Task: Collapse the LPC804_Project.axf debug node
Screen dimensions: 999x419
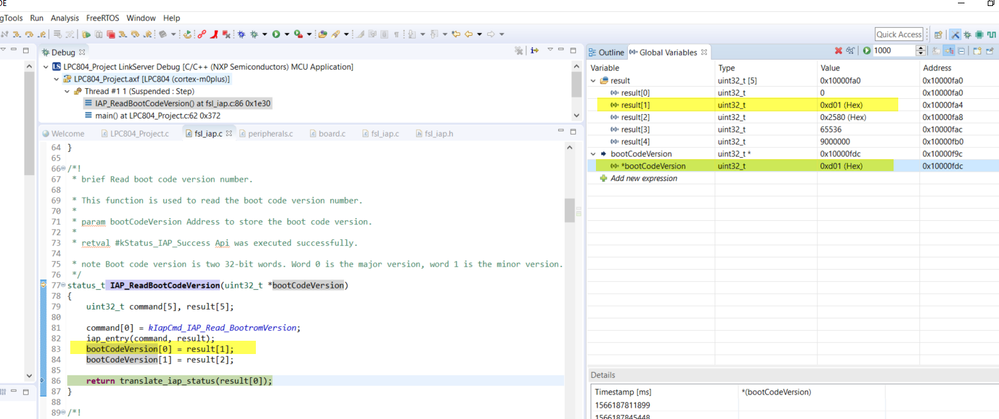Action: (57, 79)
